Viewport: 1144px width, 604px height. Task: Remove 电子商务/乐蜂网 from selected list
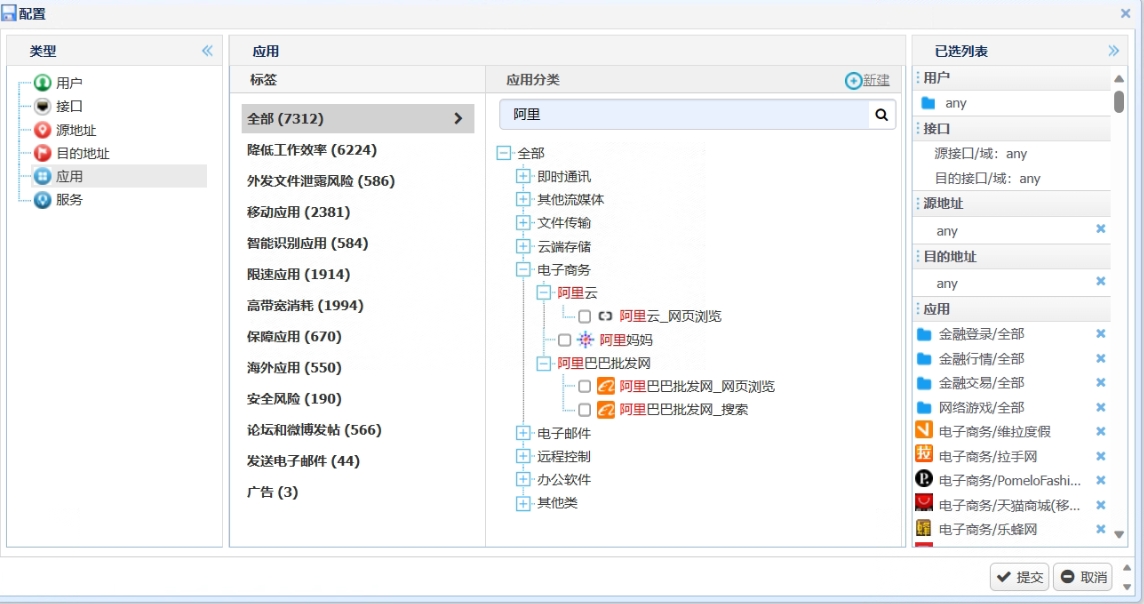click(x=1100, y=529)
